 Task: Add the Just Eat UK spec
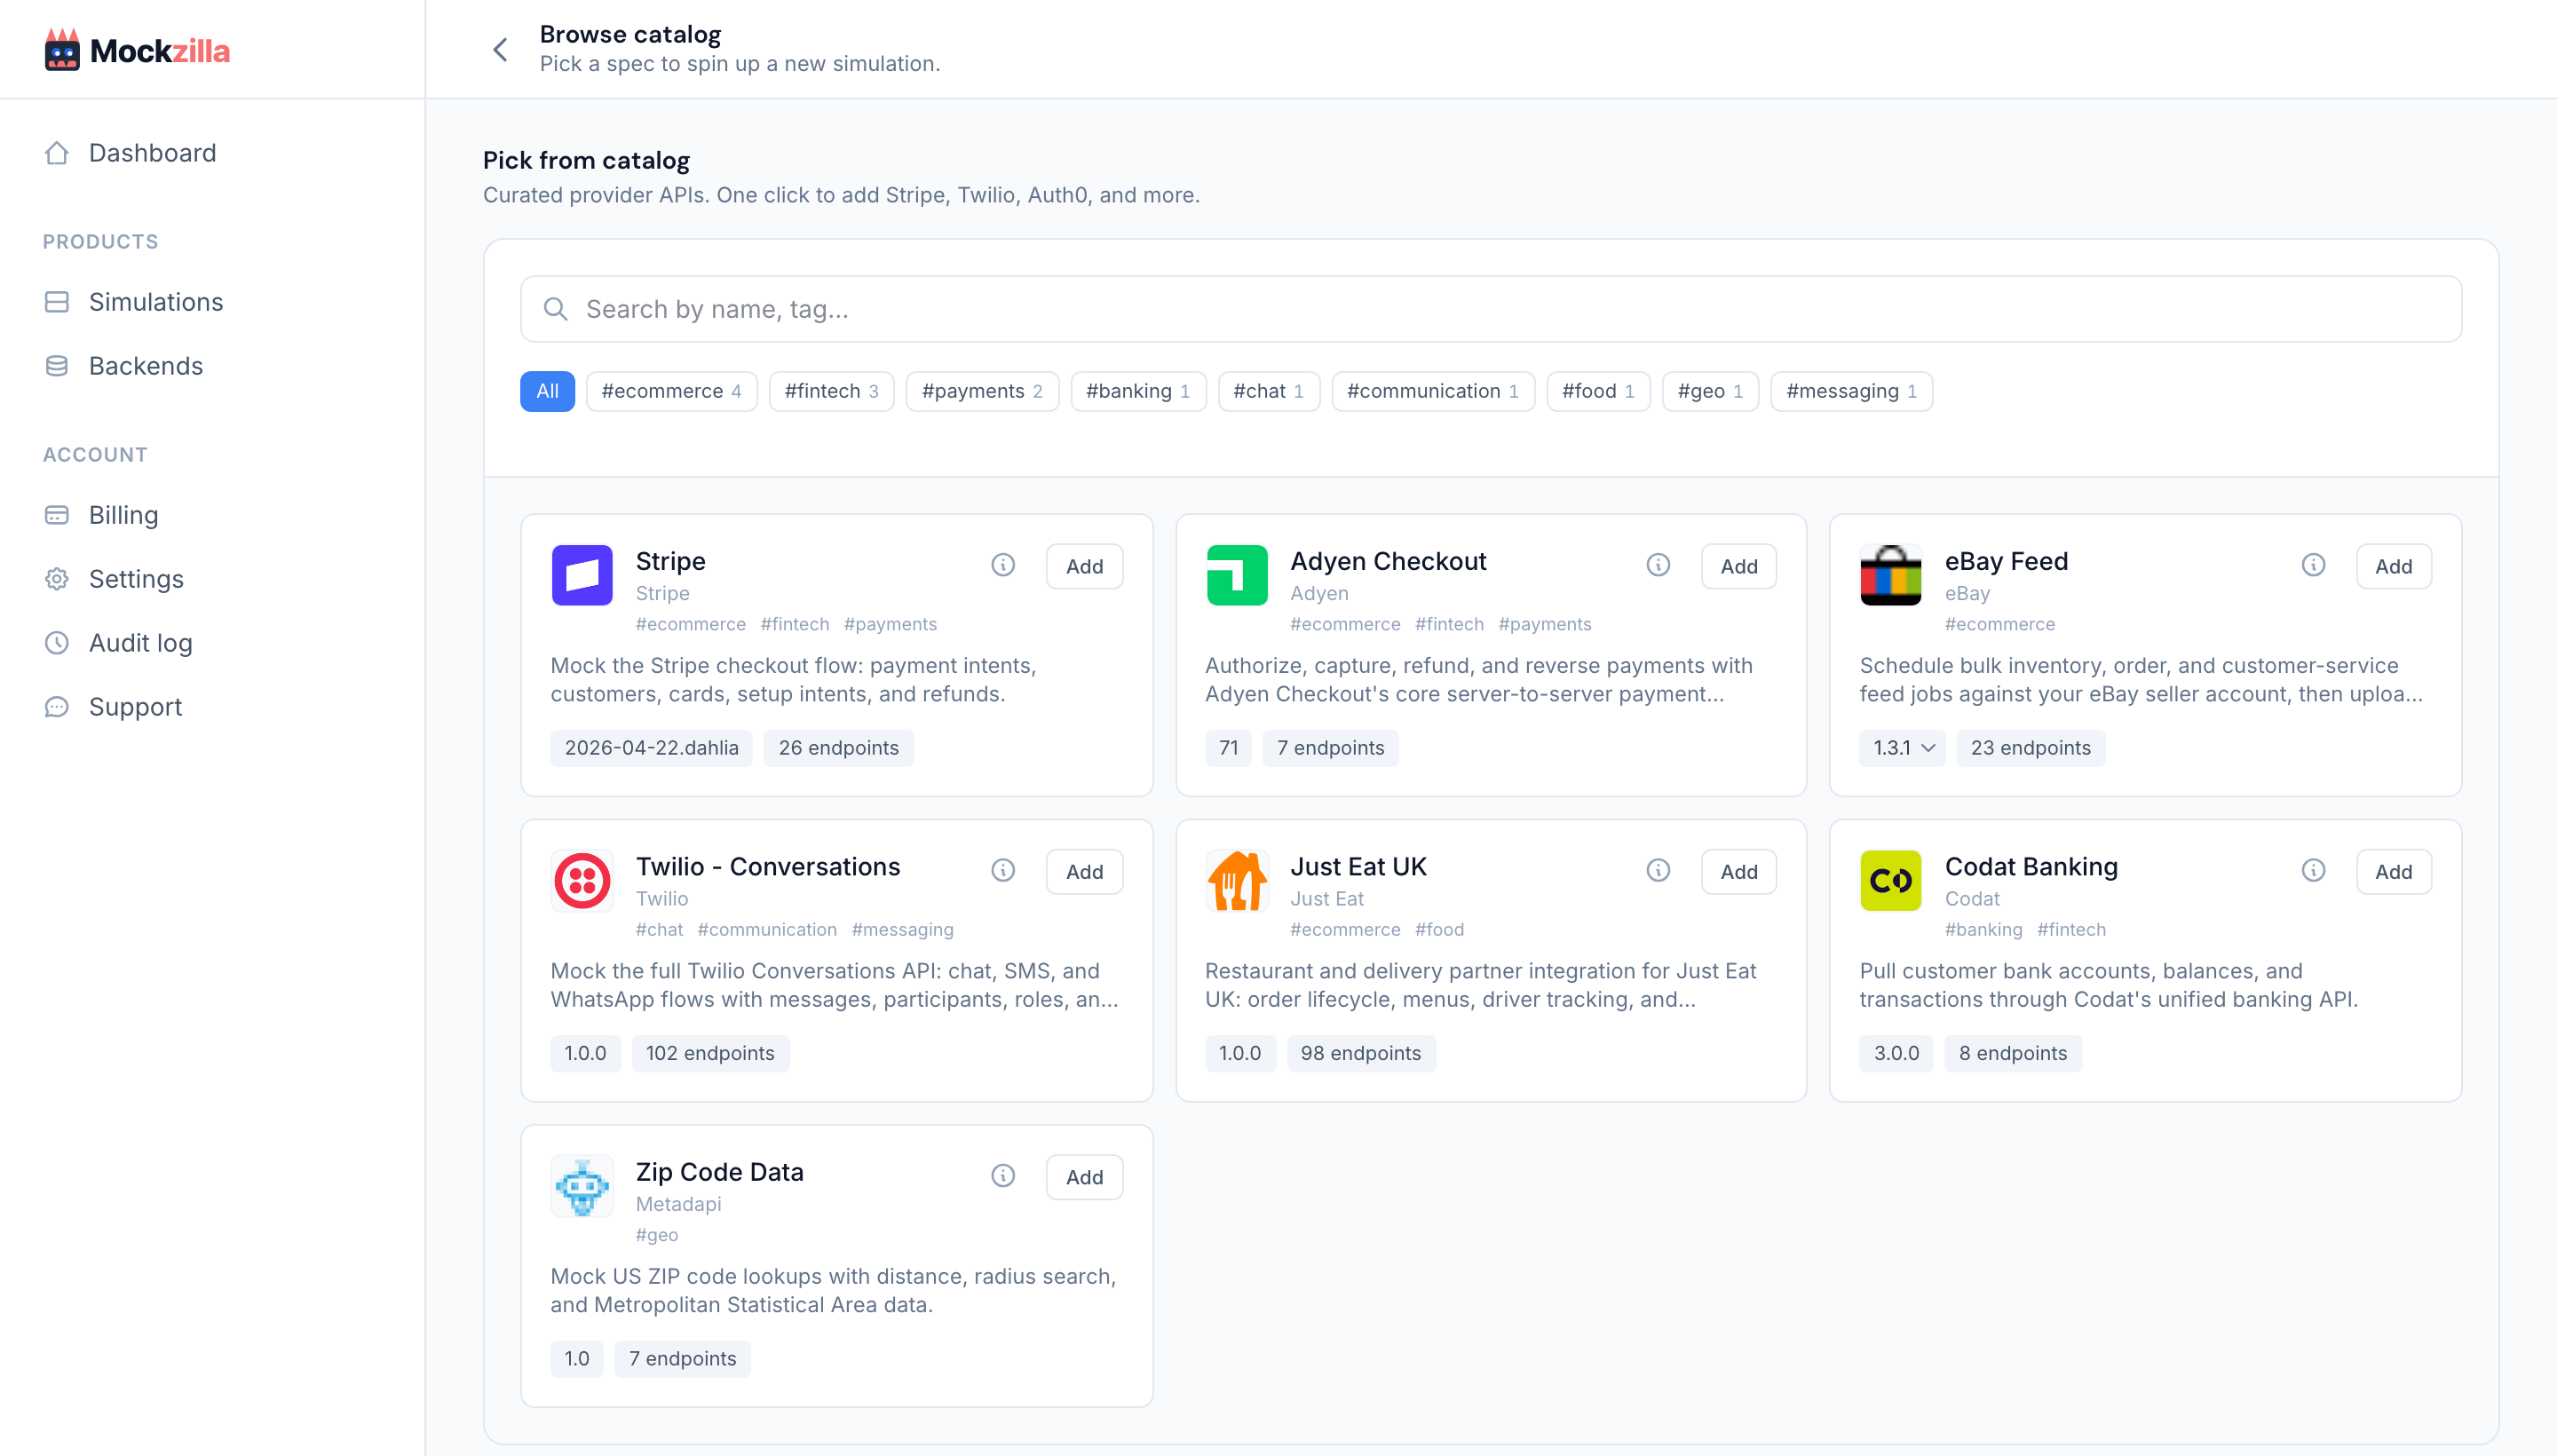tap(1739, 872)
